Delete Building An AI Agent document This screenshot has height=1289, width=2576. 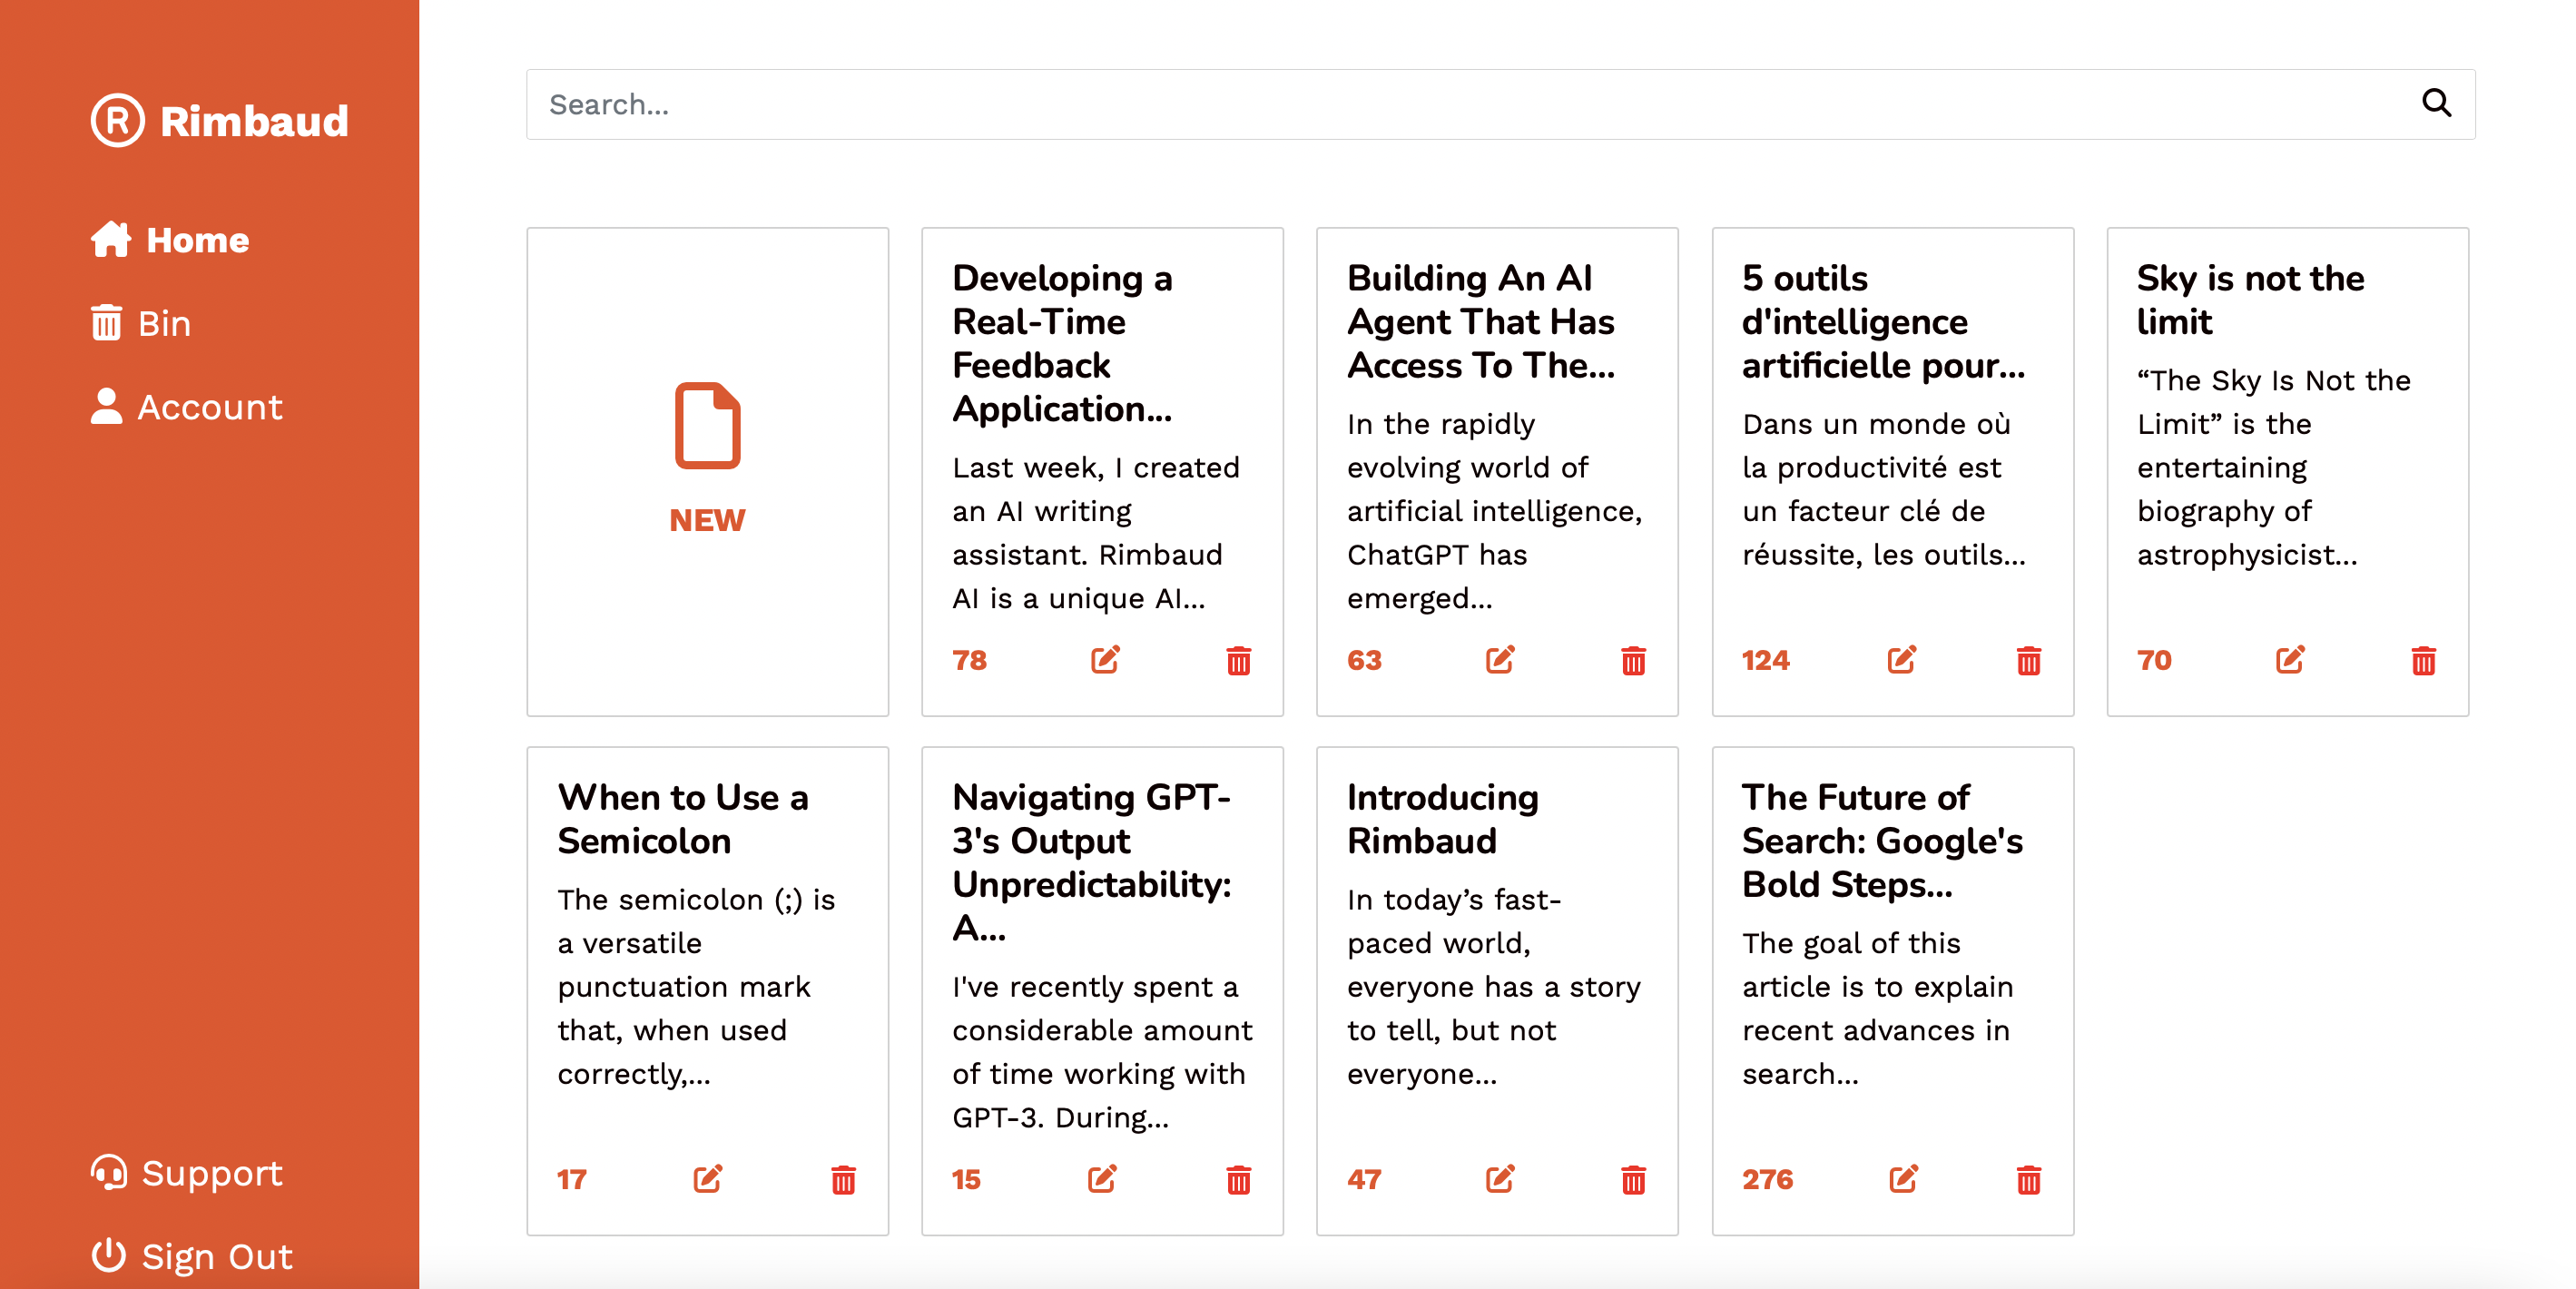coord(1633,660)
